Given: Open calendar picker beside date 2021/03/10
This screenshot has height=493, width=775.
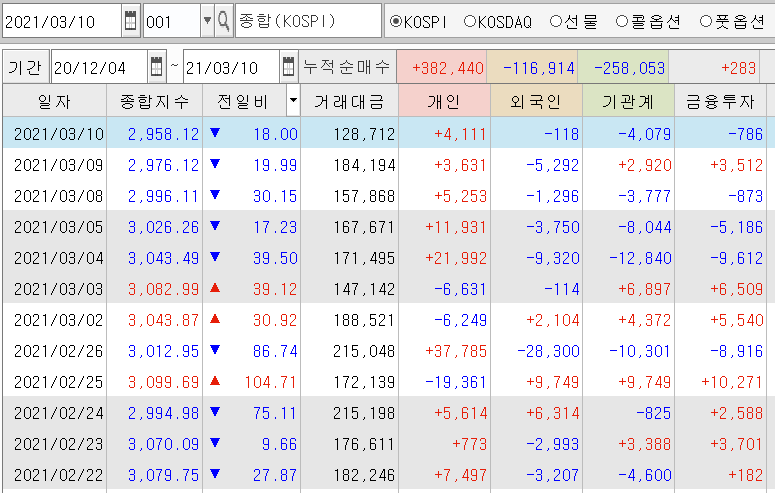Looking at the screenshot, I should click(x=130, y=21).
